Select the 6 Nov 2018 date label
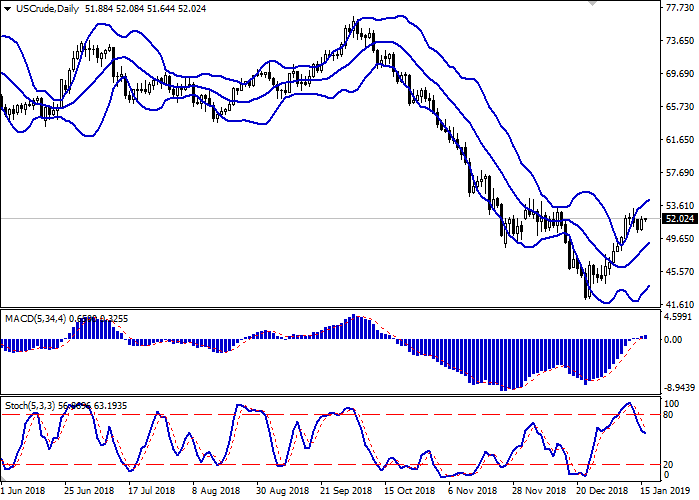This screenshot has width=699, height=500. (474, 491)
